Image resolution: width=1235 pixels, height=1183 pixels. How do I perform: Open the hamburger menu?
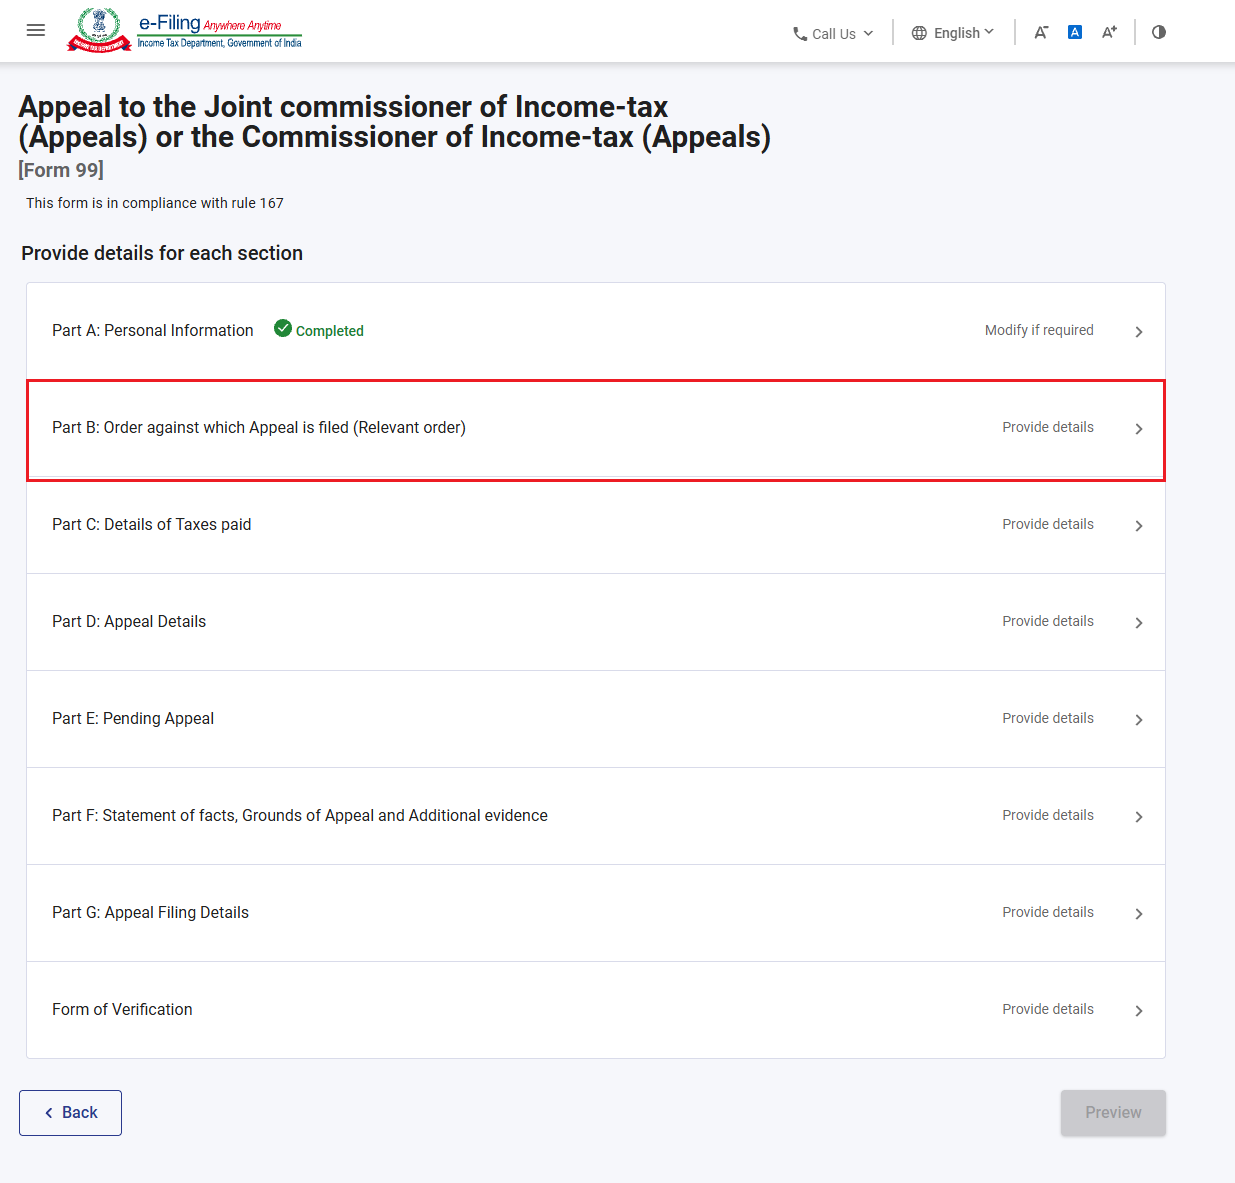point(36,30)
